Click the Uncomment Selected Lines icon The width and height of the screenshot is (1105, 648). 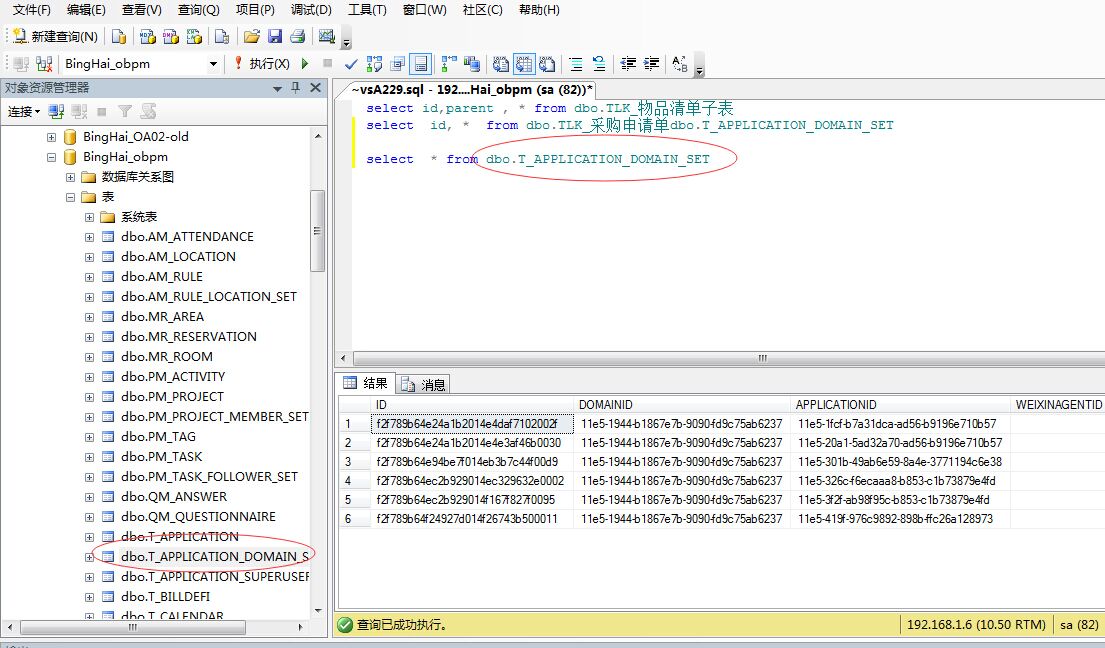click(x=599, y=64)
